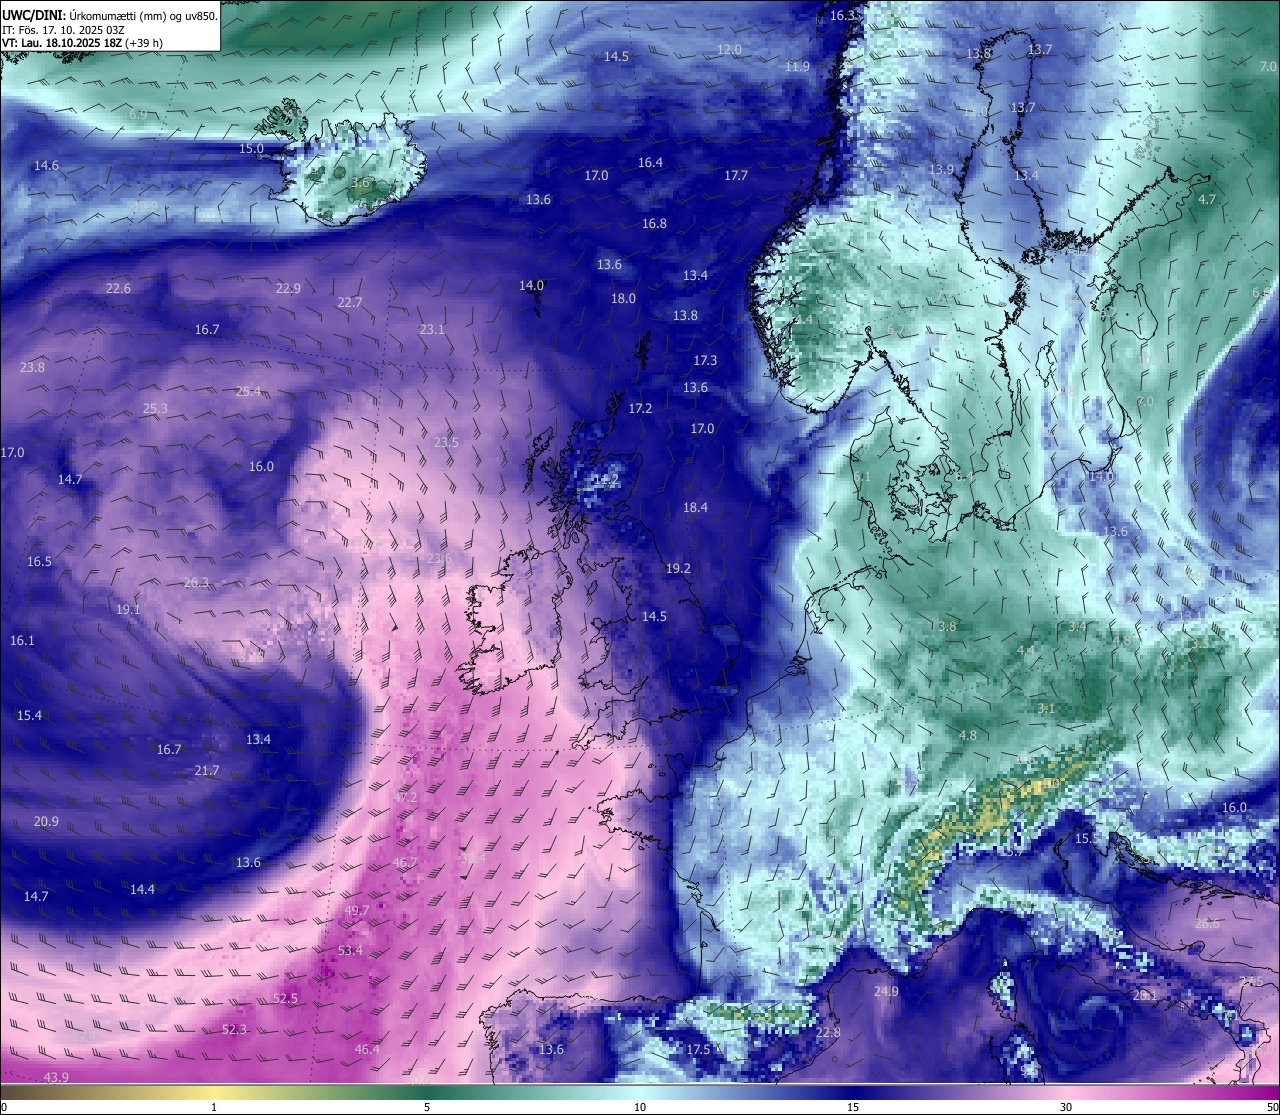Click the color scale tick label 10
Viewport: 1280px width, 1115px height.
coord(639,1107)
